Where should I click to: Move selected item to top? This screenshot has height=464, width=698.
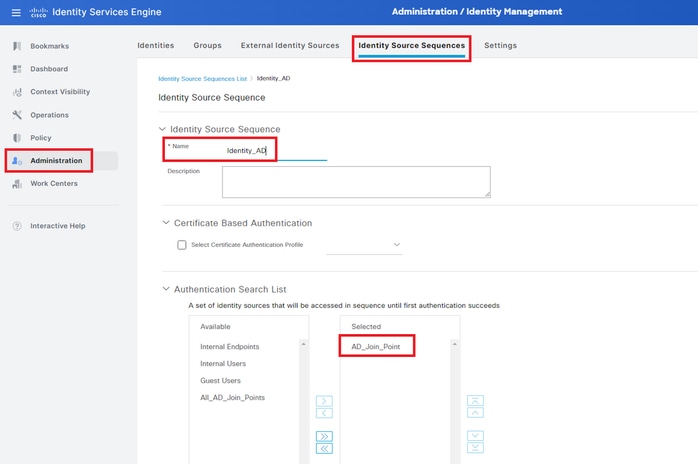pos(475,400)
